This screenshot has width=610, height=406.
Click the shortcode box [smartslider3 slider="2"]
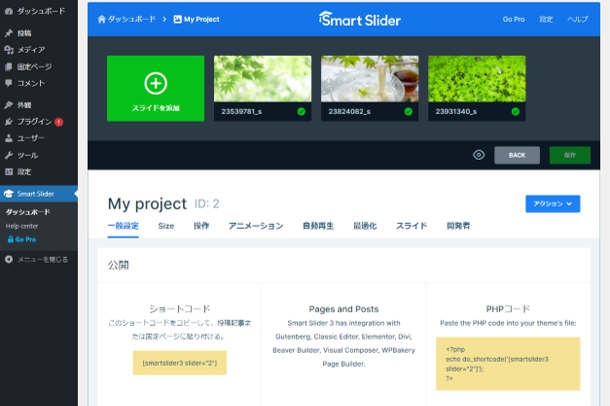[x=180, y=363]
